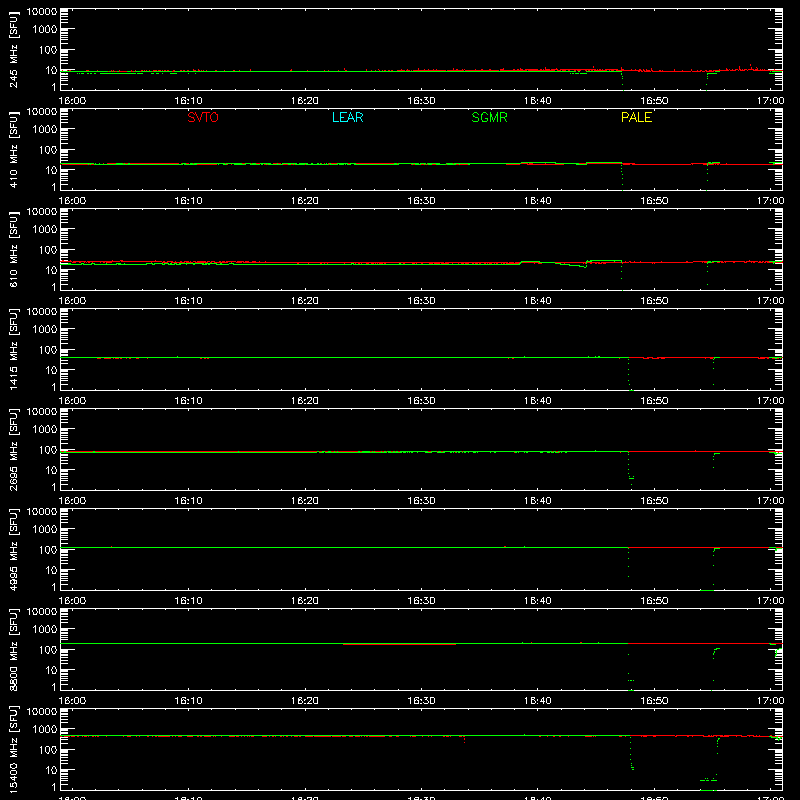Click the 16:40 label under the 8800 MHz panel
Viewport: 800px width, 800px height.
tap(538, 701)
